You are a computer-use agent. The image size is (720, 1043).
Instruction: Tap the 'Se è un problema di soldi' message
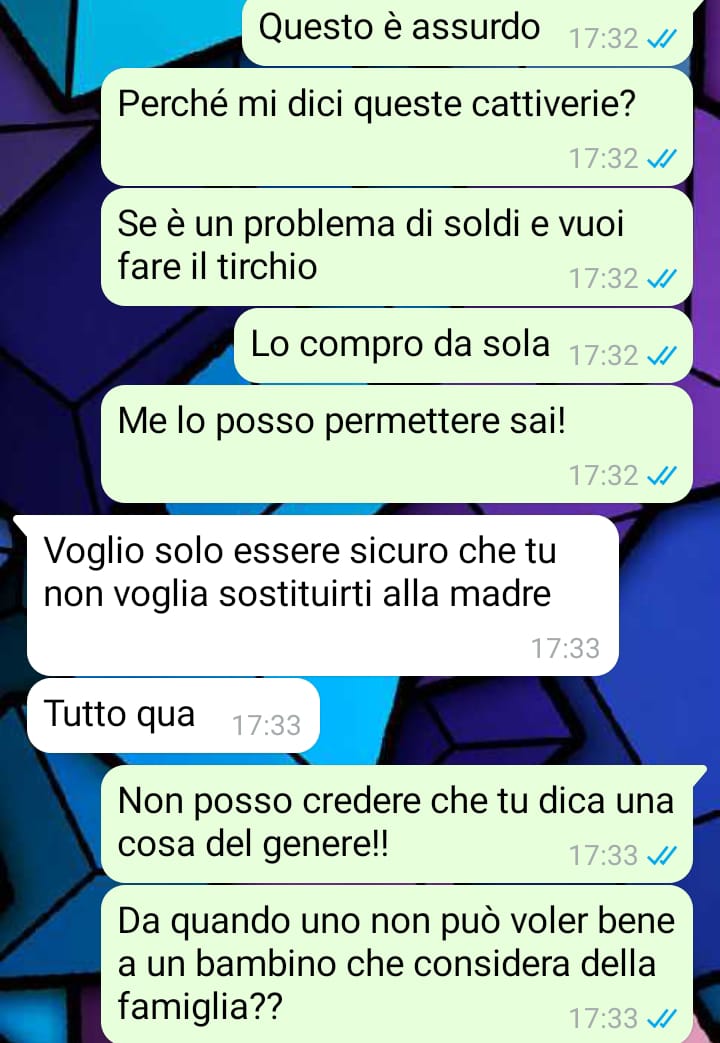coord(397,247)
